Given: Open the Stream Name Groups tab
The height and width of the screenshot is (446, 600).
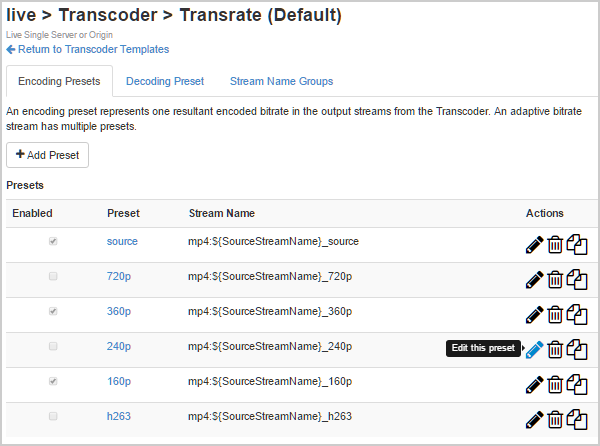Looking at the screenshot, I should pyautogui.click(x=281, y=81).
